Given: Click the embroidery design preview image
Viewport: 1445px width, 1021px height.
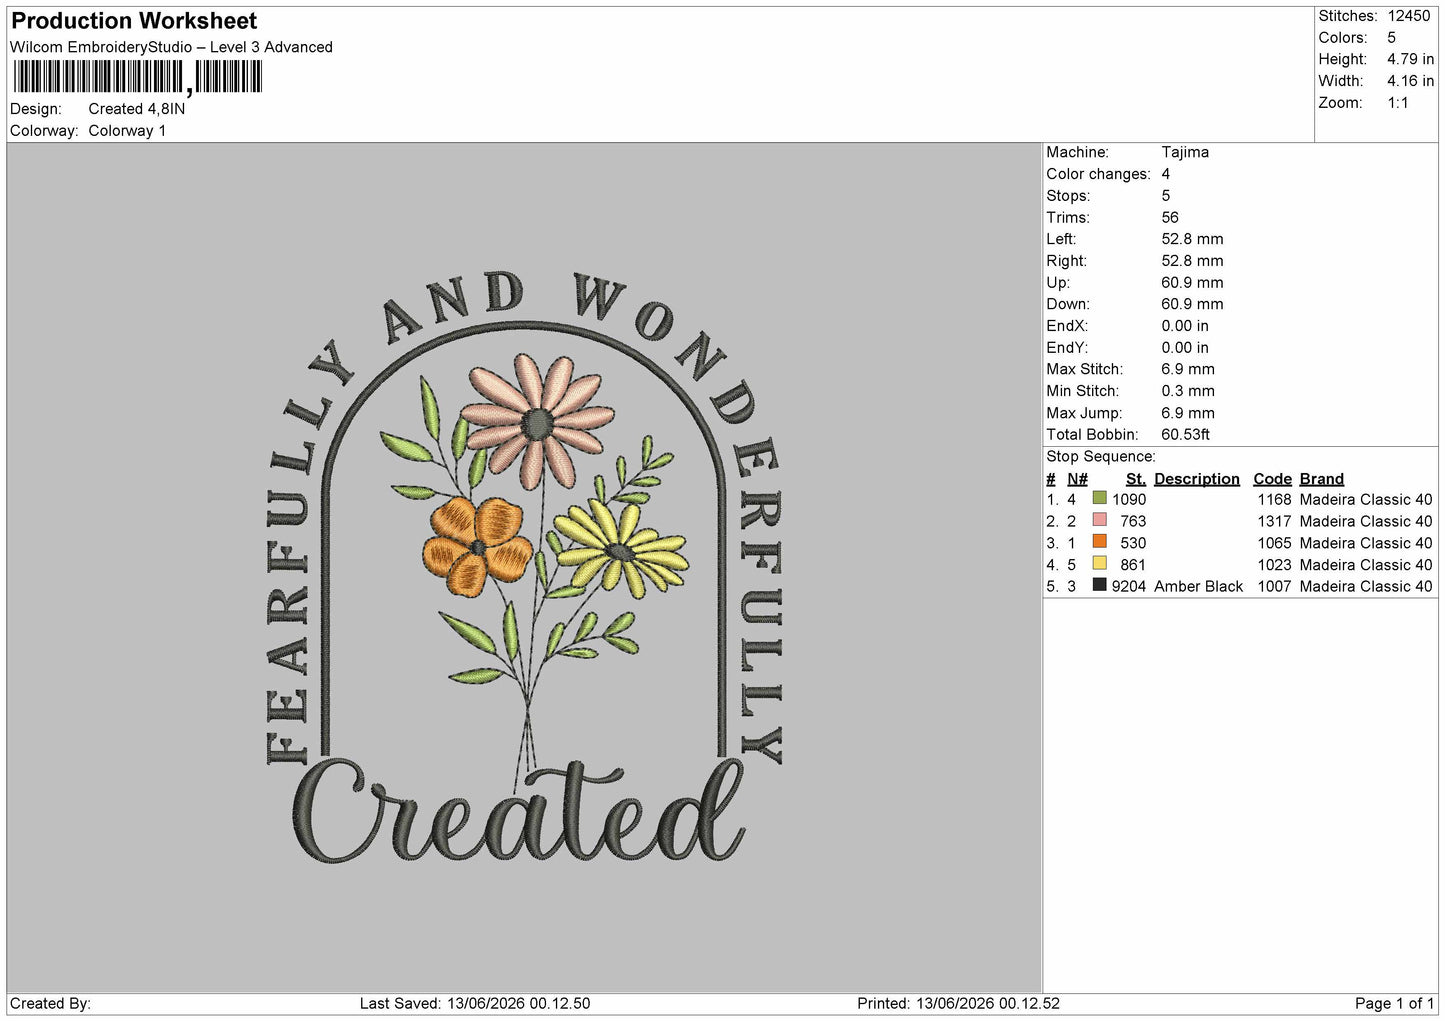Looking at the screenshot, I should click(524, 568).
